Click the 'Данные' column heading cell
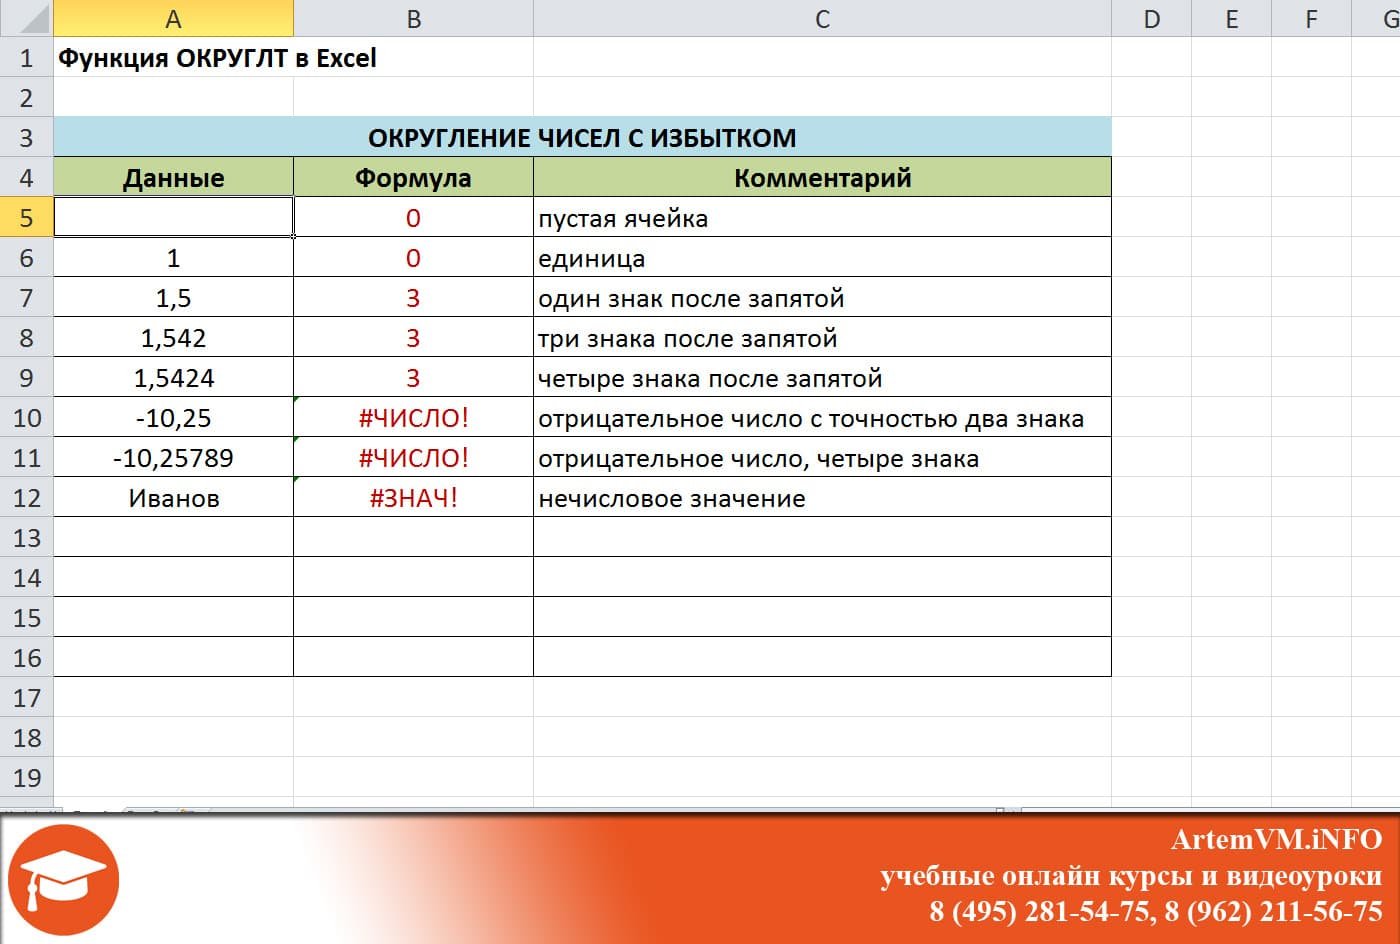This screenshot has width=1400, height=944. (173, 178)
